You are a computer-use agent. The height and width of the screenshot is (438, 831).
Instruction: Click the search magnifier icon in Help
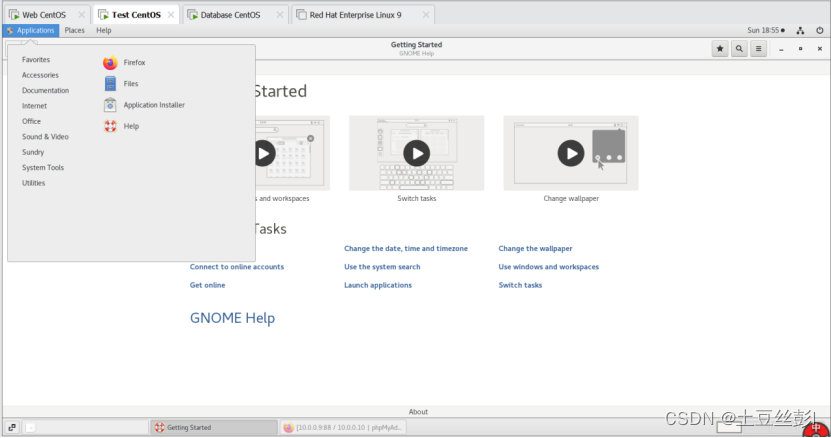[739, 49]
